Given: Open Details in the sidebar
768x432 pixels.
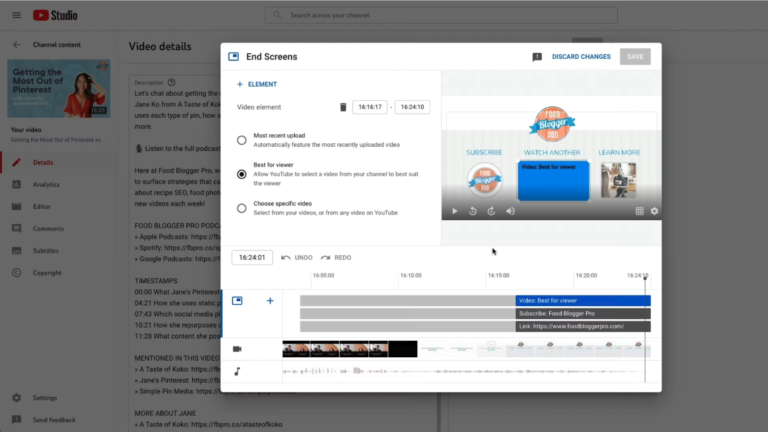Looking at the screenshot, I should tap(43, 162).
